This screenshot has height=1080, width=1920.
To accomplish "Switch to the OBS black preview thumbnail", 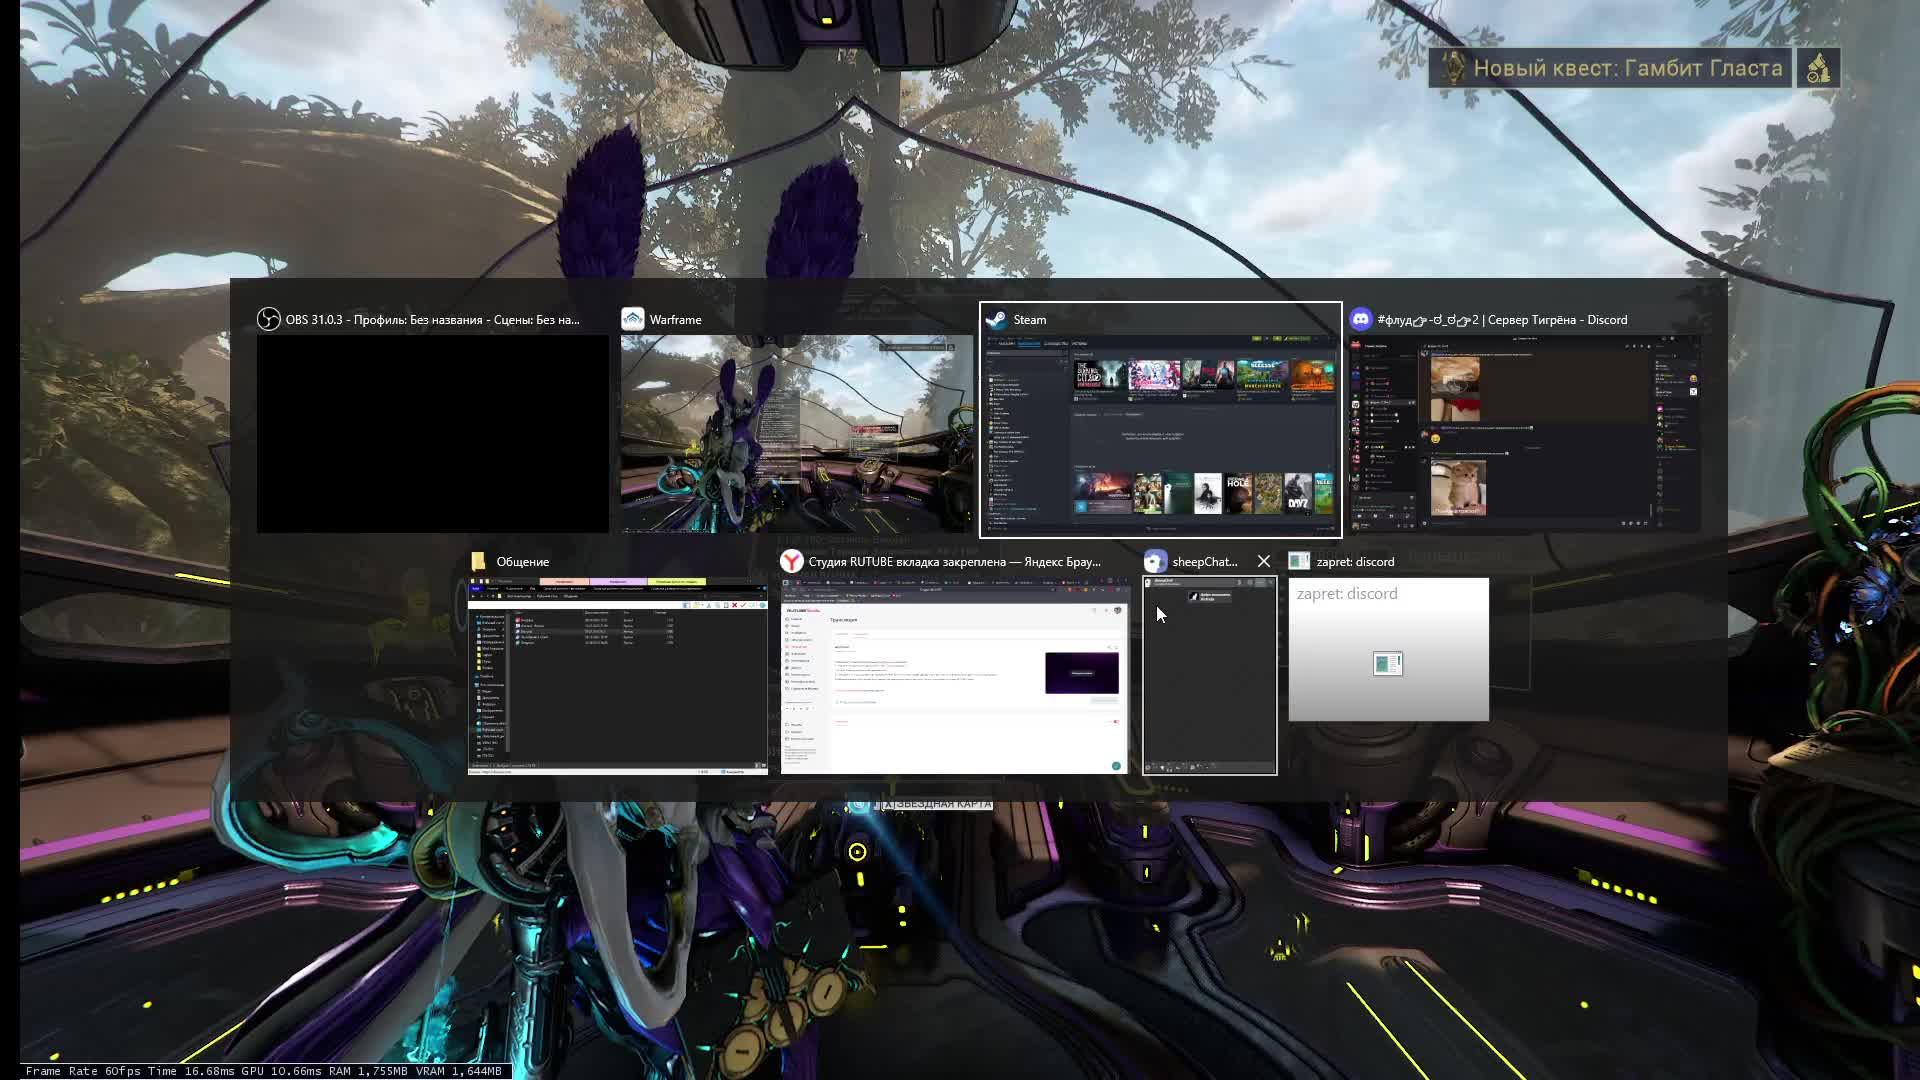I will (432, 433).
